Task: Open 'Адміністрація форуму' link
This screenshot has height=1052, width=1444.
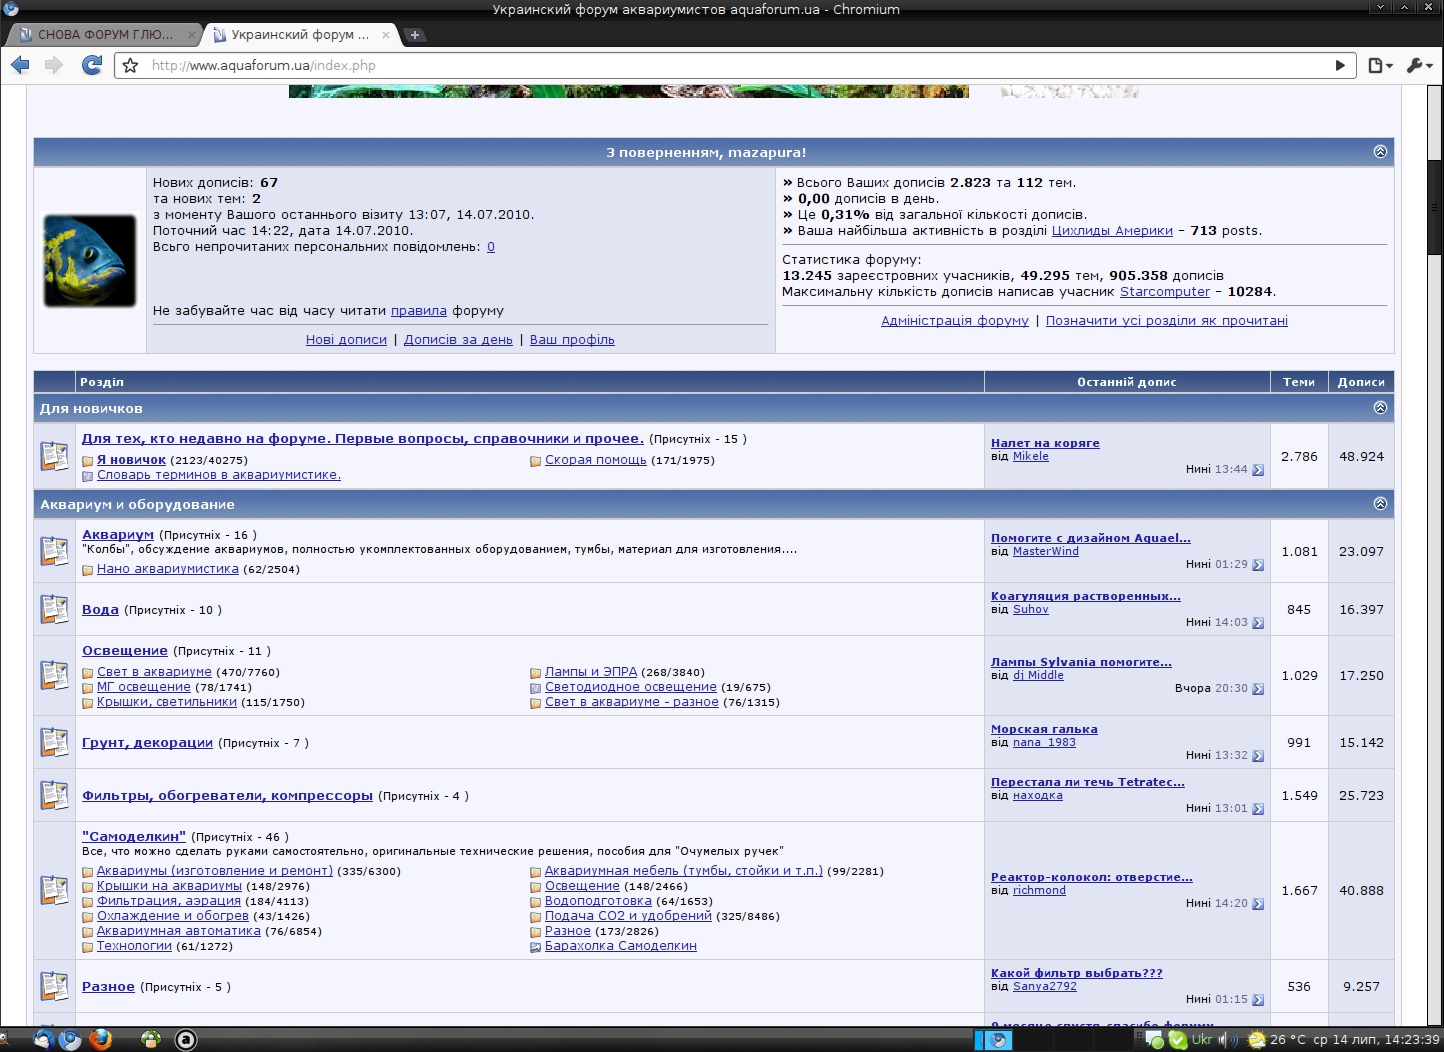Action: pos(954,321)
